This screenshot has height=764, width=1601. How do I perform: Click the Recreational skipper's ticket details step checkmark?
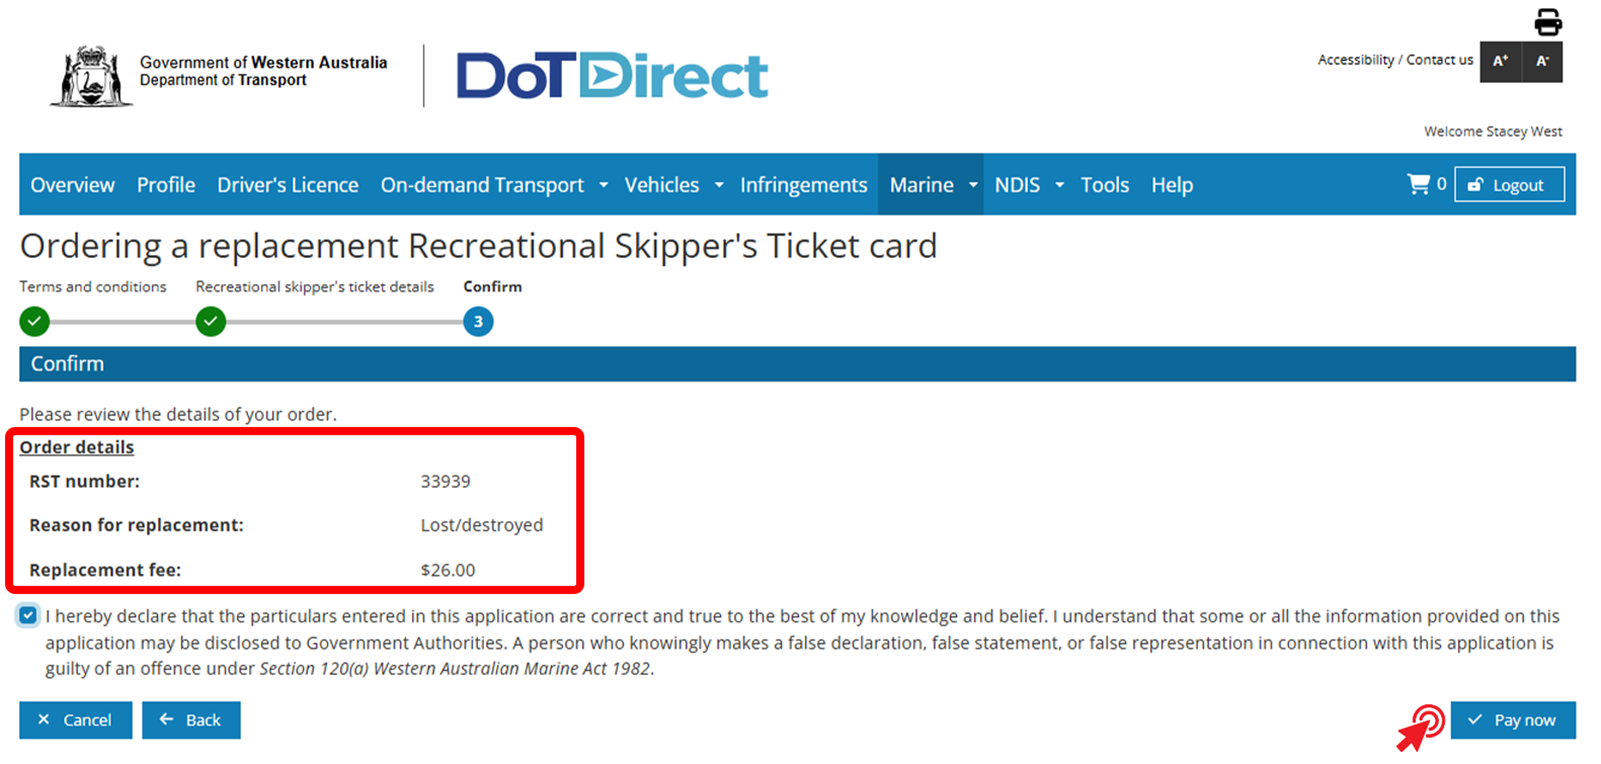[x=211, y=322]
